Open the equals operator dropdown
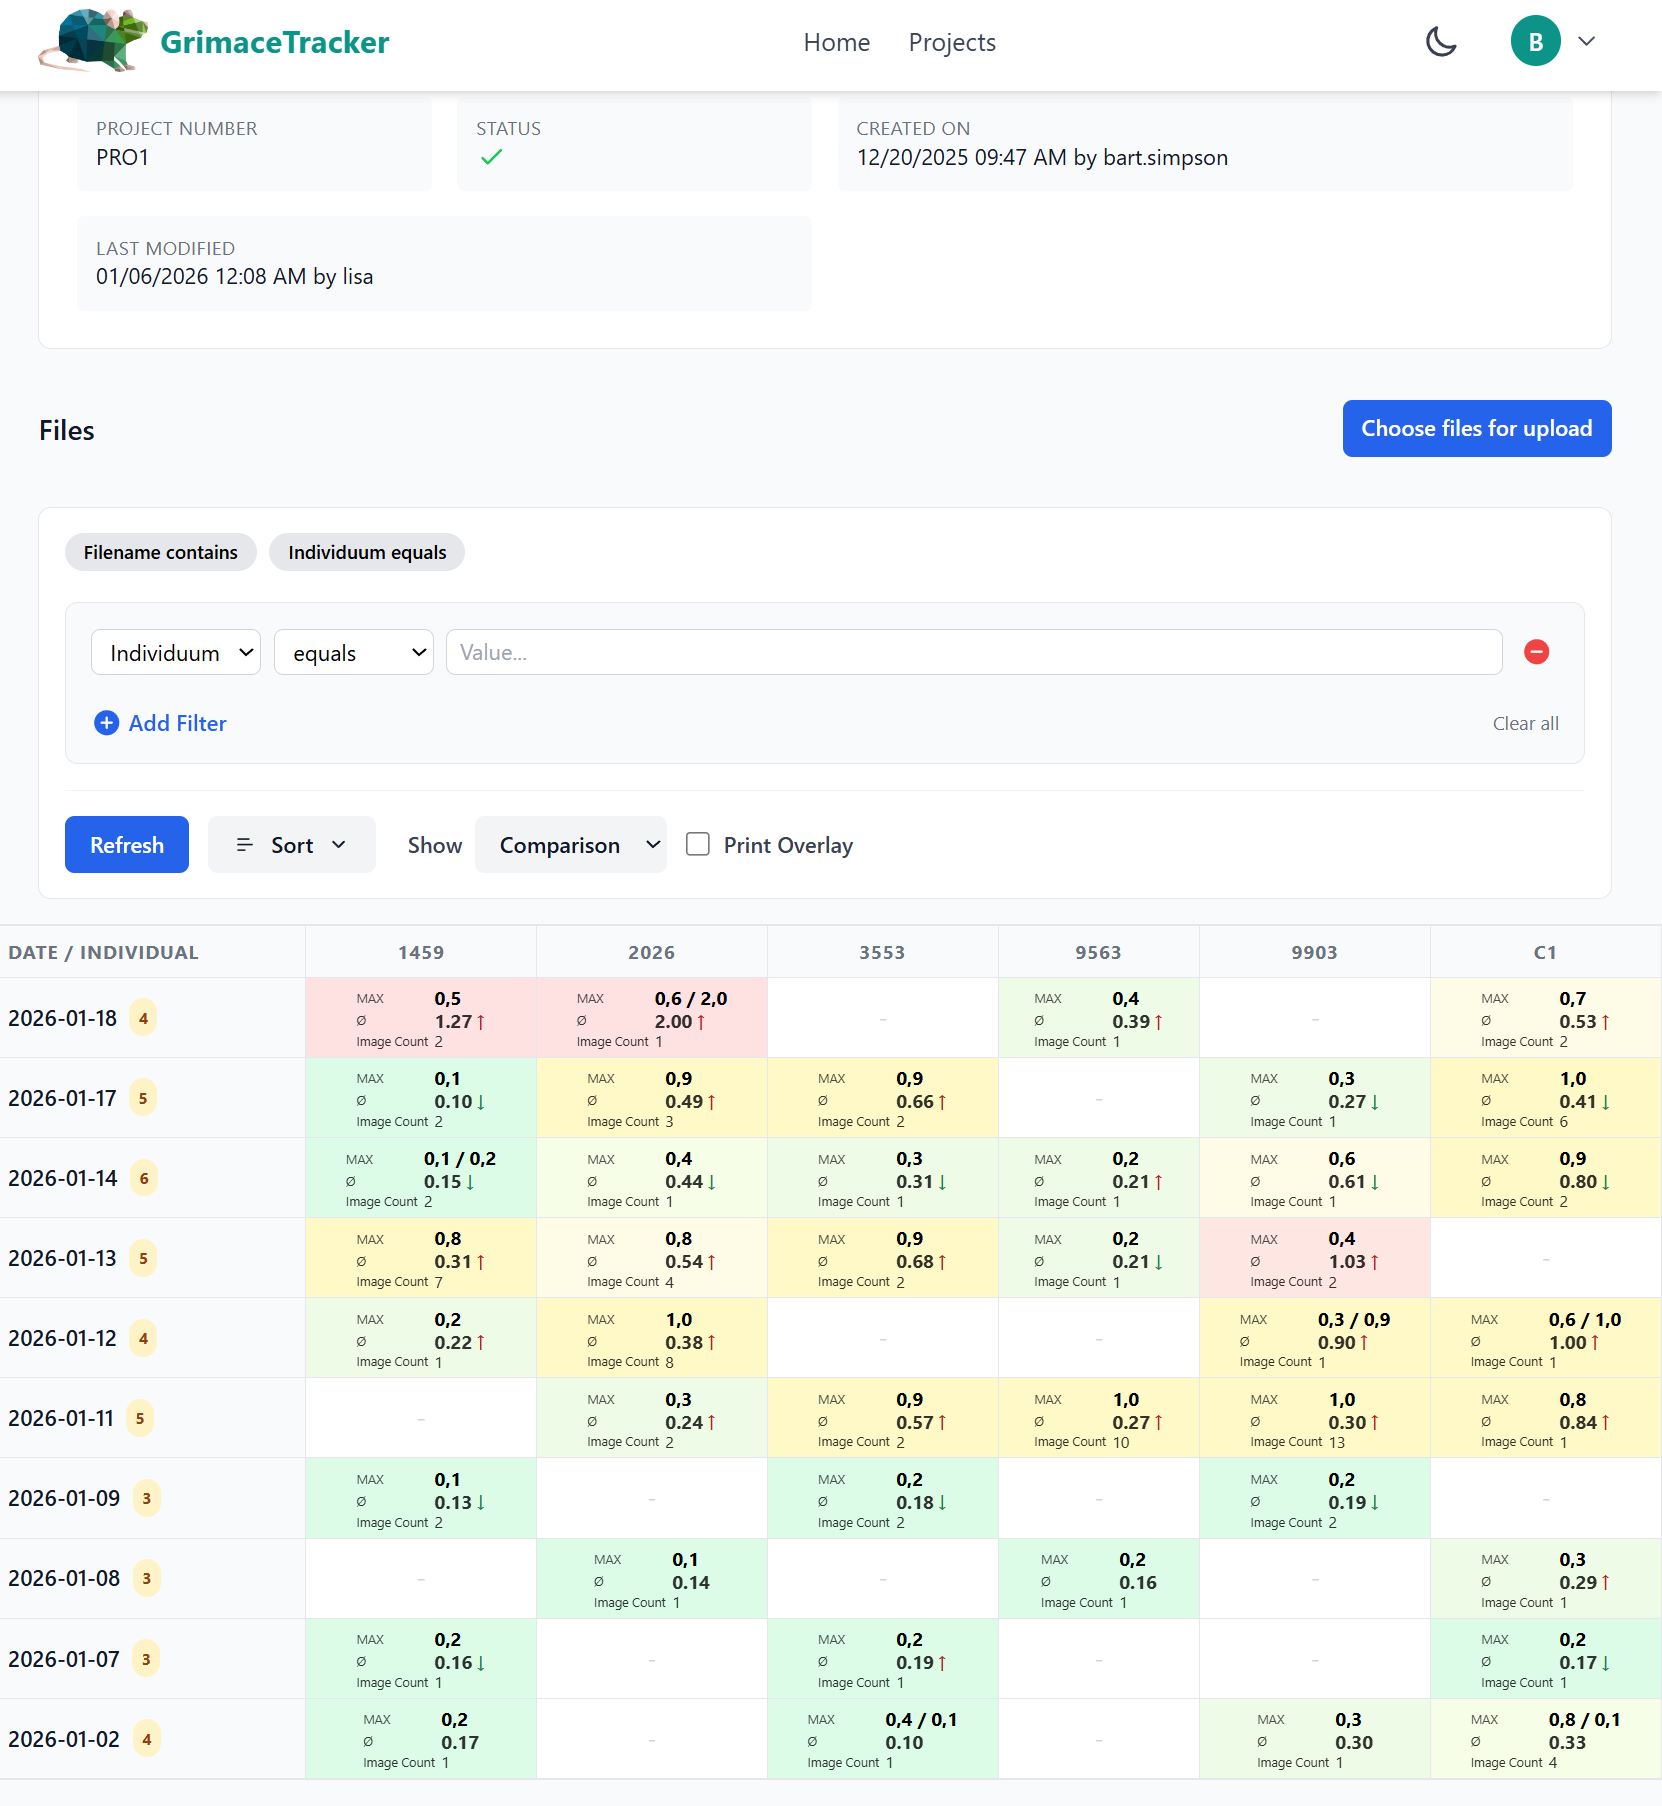 click(x=354, y=652)
